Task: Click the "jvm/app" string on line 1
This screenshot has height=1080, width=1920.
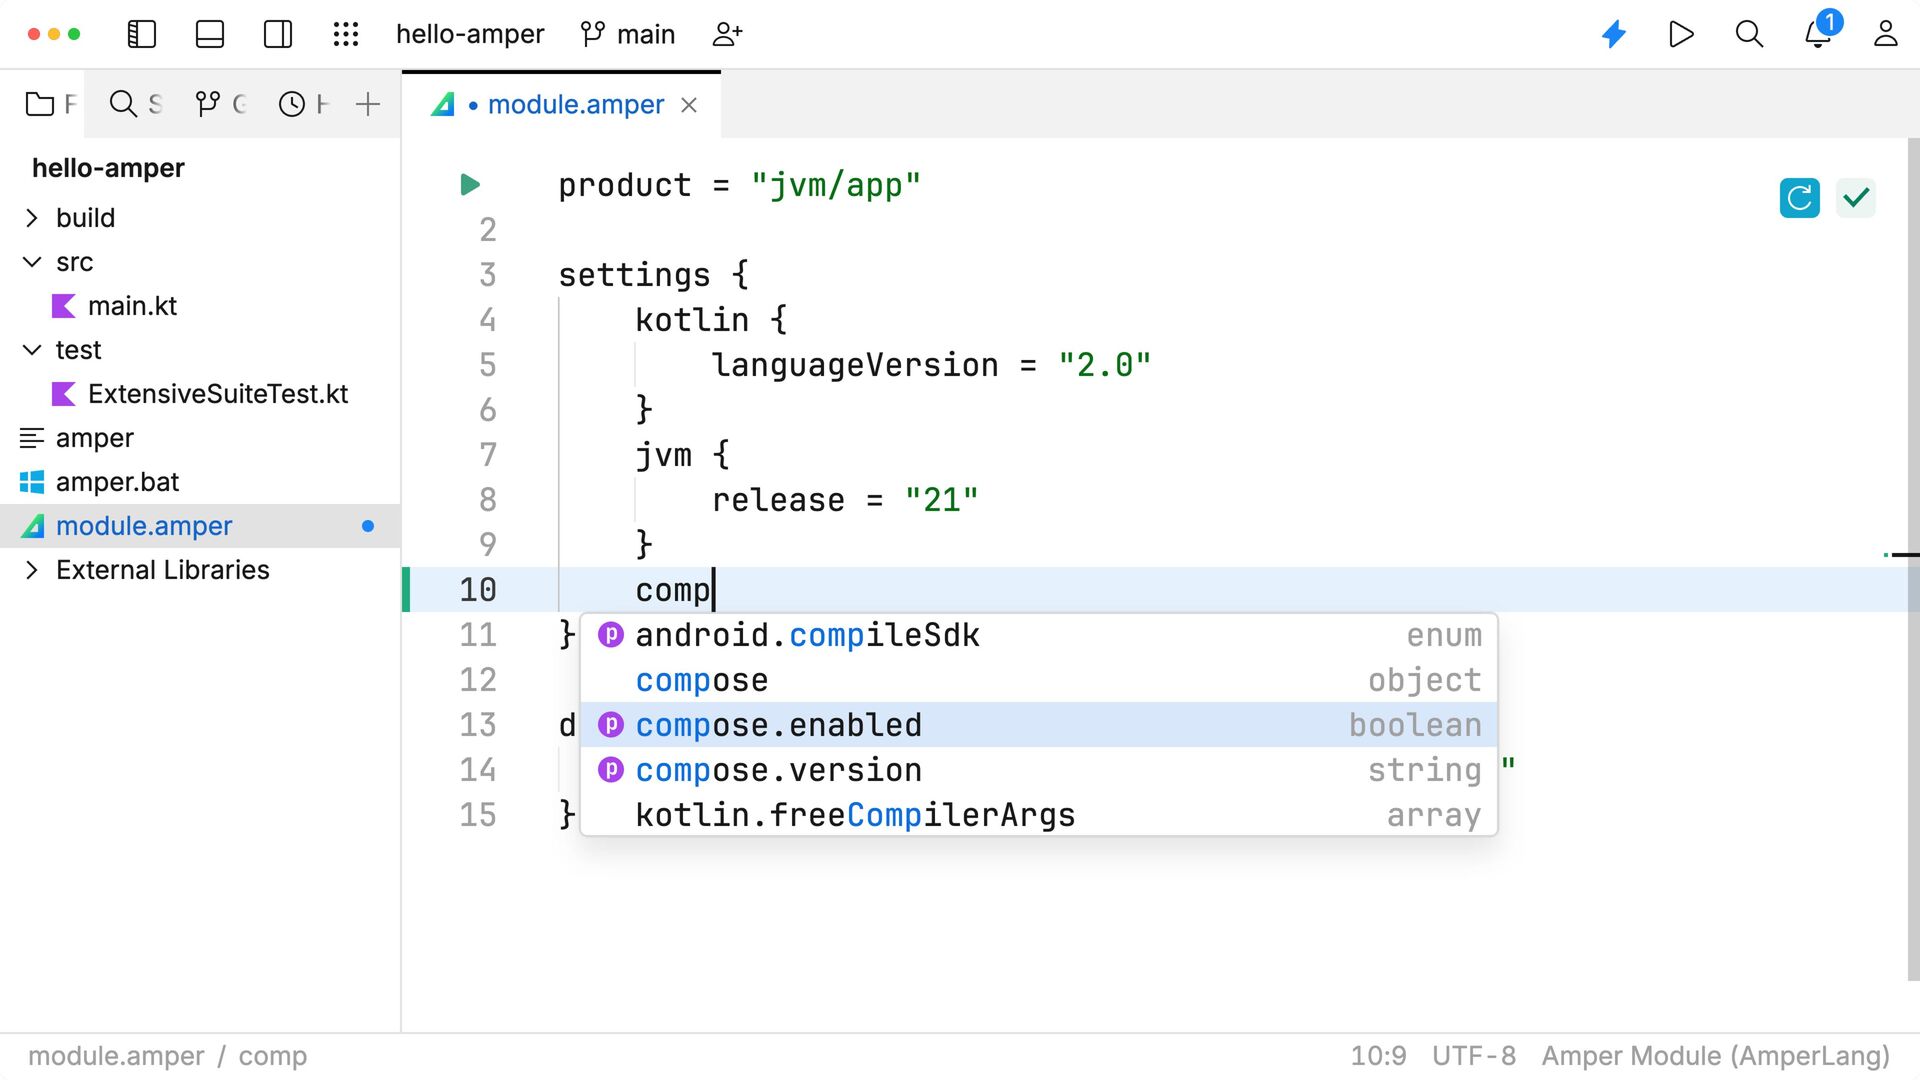Action: [x=836, y=185]
